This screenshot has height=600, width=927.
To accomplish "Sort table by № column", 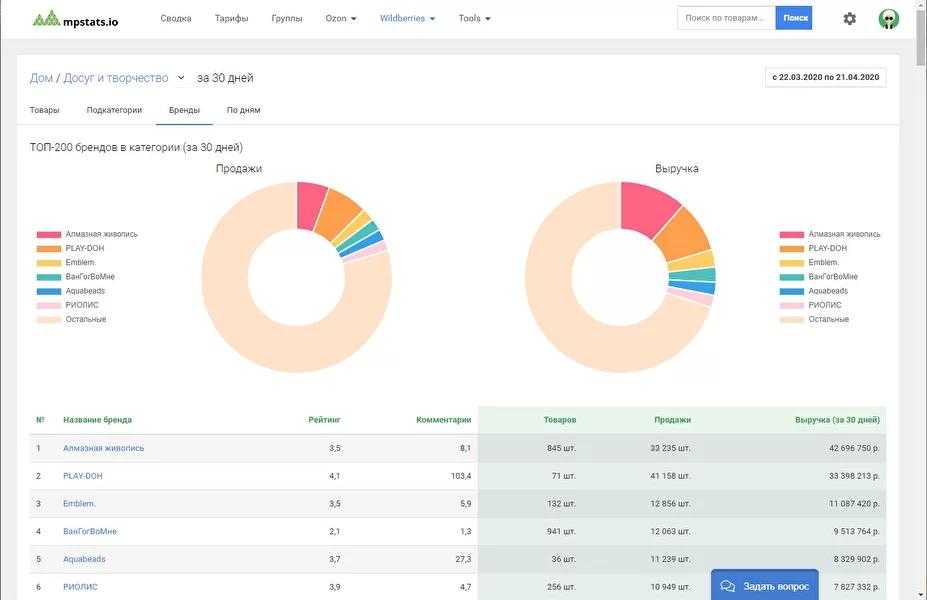I will tap(40, 420).
